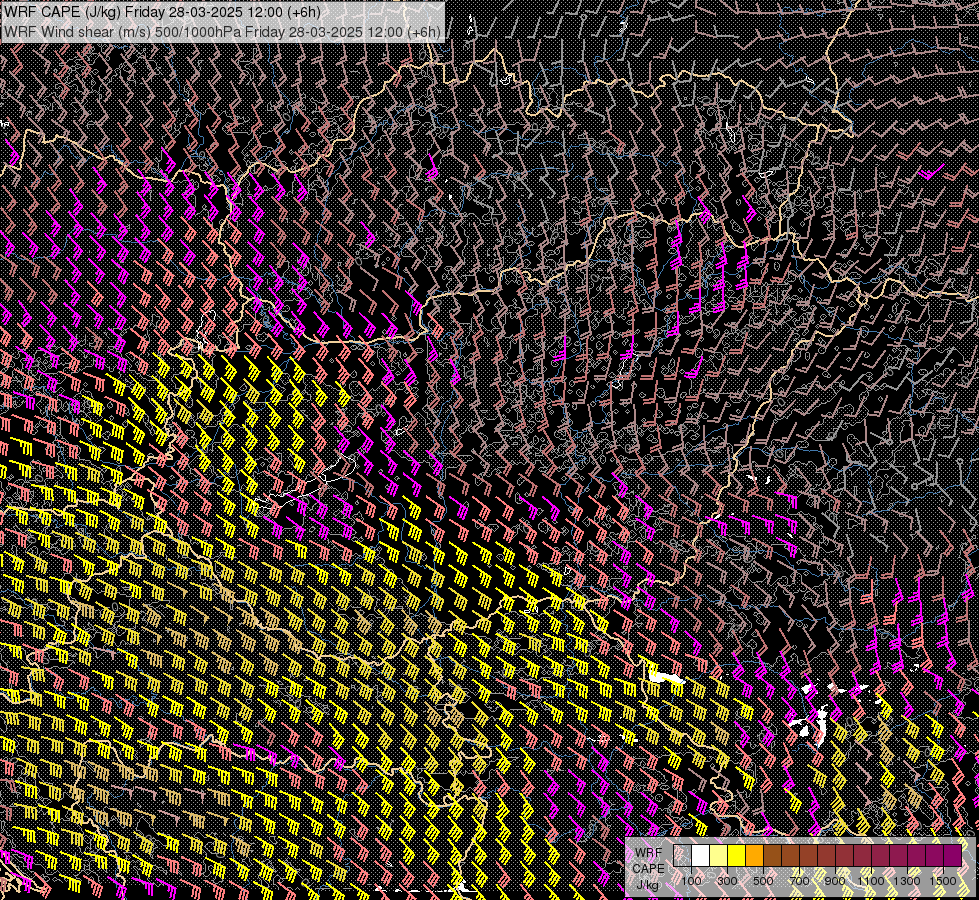This screenshot has width=979, height=900.
Task: Click the legend value '1500'
Action: pos(943,881)
